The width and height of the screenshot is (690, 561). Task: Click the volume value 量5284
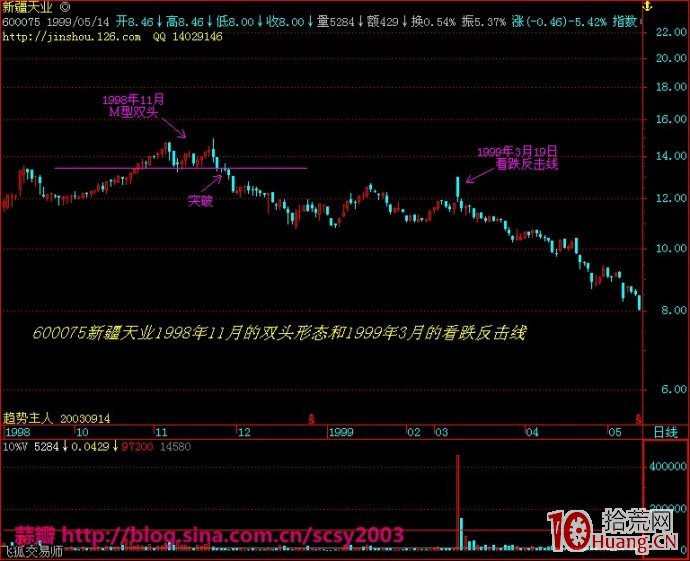335,22
